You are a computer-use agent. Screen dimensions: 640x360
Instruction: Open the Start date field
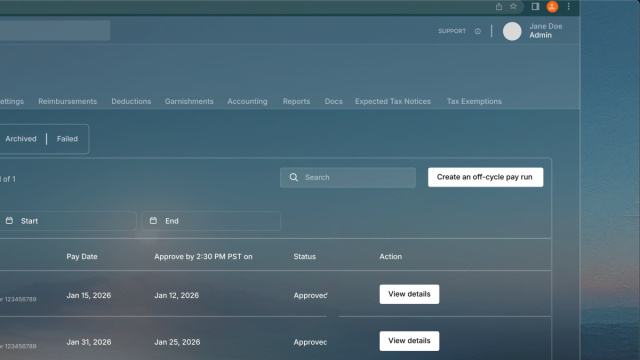67,221
